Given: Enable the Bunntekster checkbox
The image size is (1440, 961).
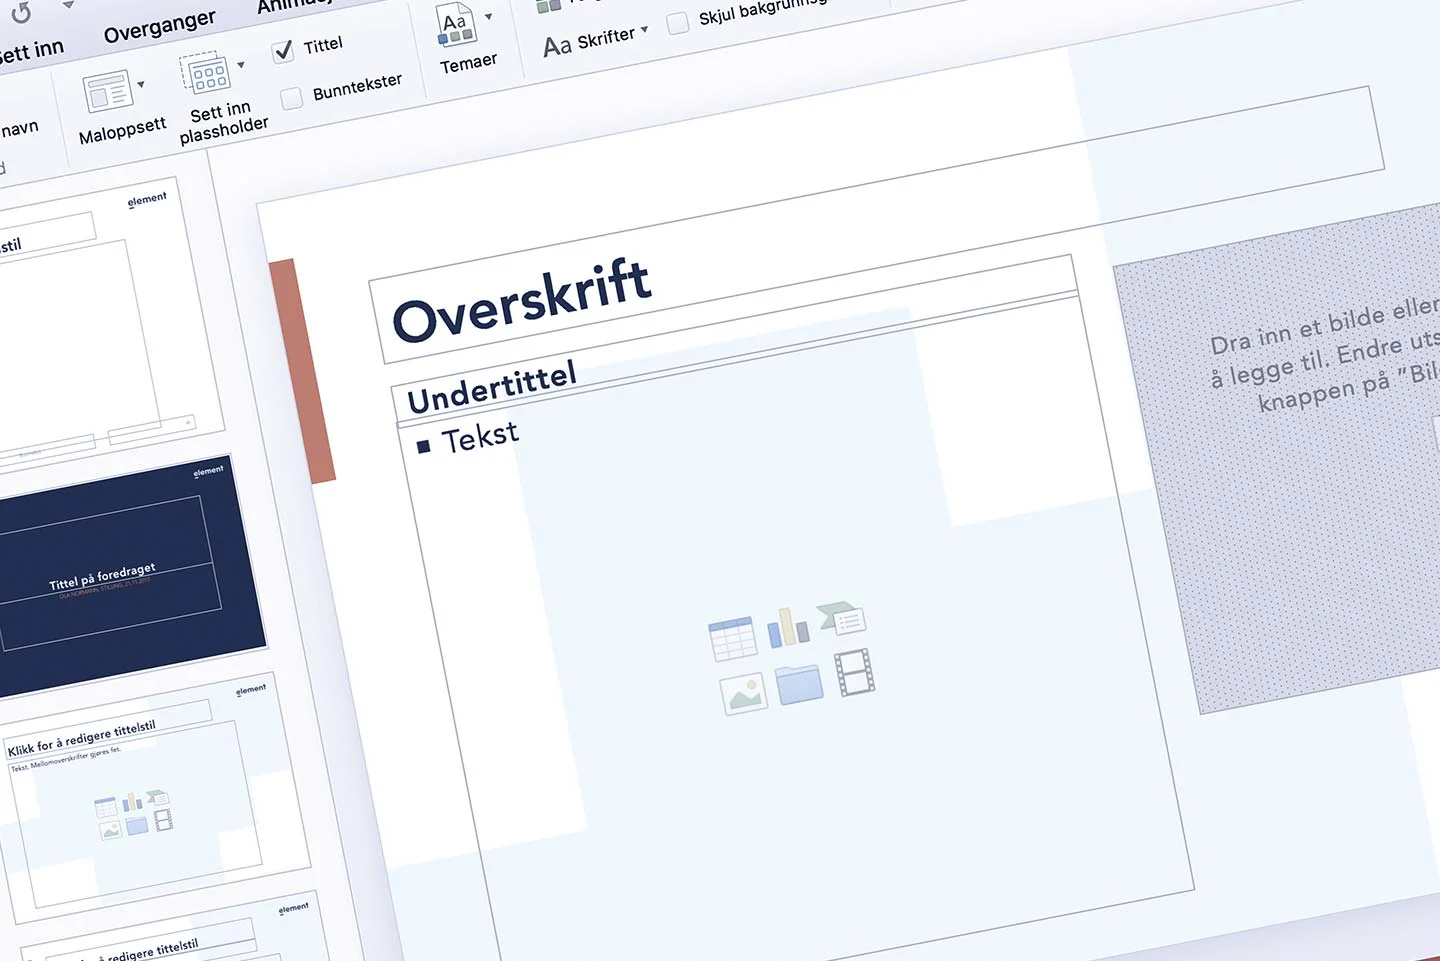Looking at the screenshot, I should tap(292, 98).
